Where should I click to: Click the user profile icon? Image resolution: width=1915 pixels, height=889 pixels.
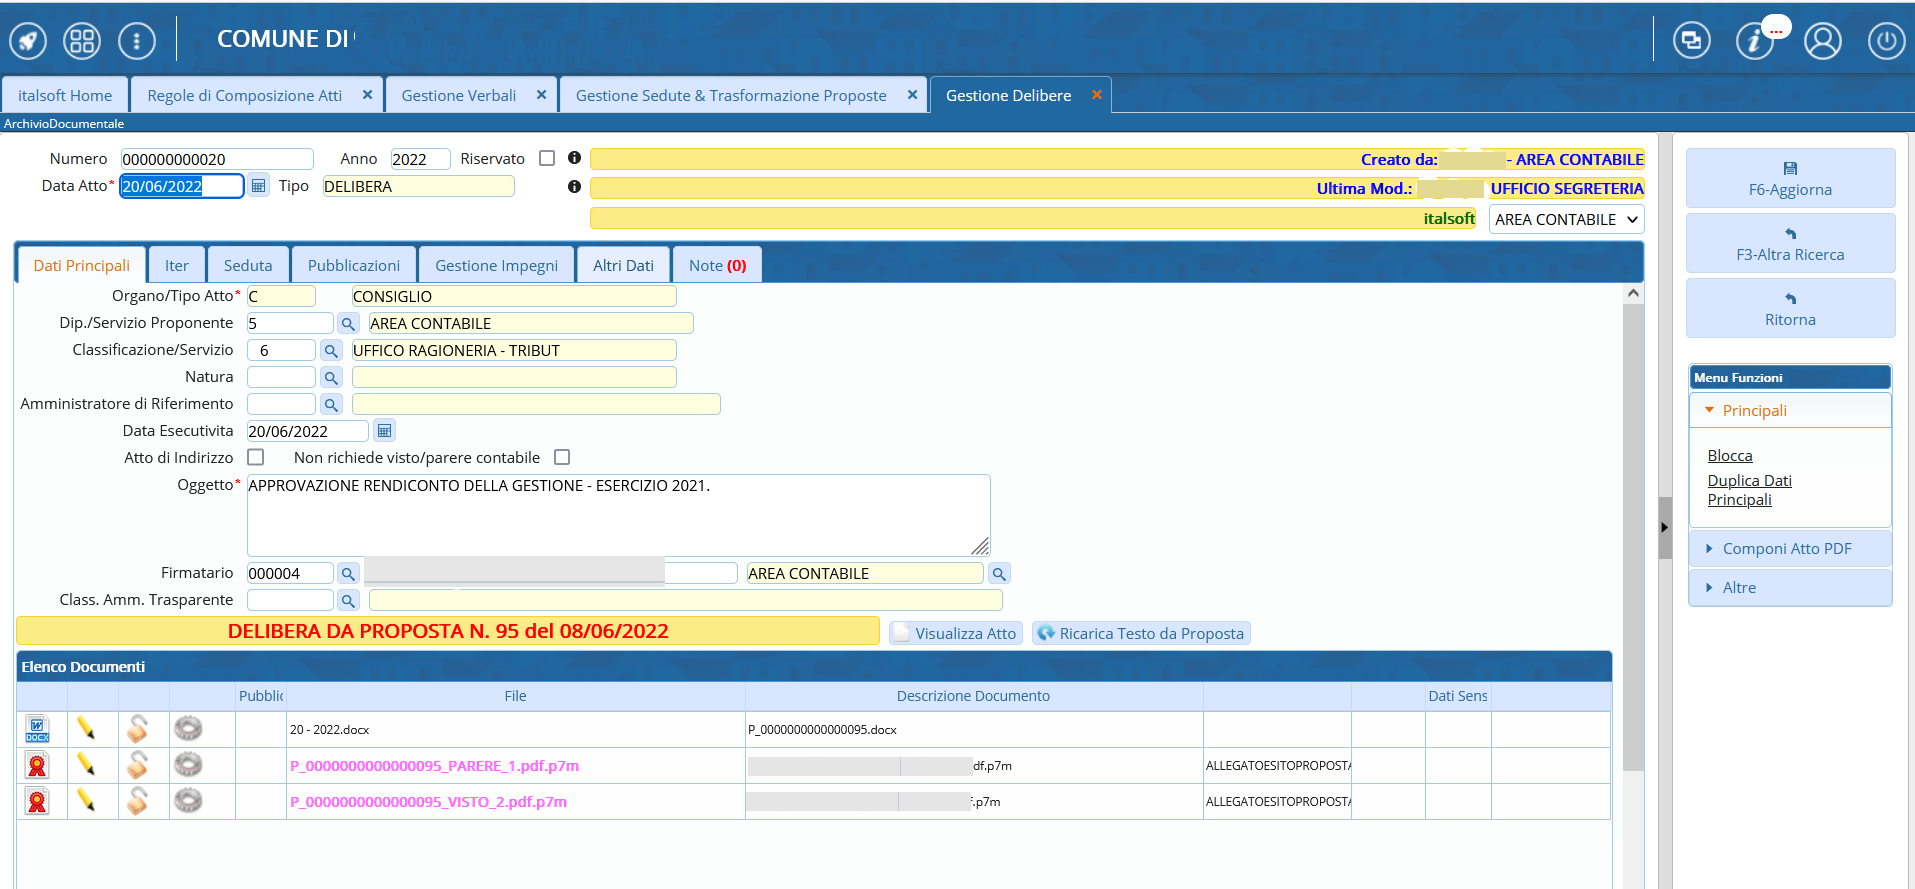tap(1822, 41)
